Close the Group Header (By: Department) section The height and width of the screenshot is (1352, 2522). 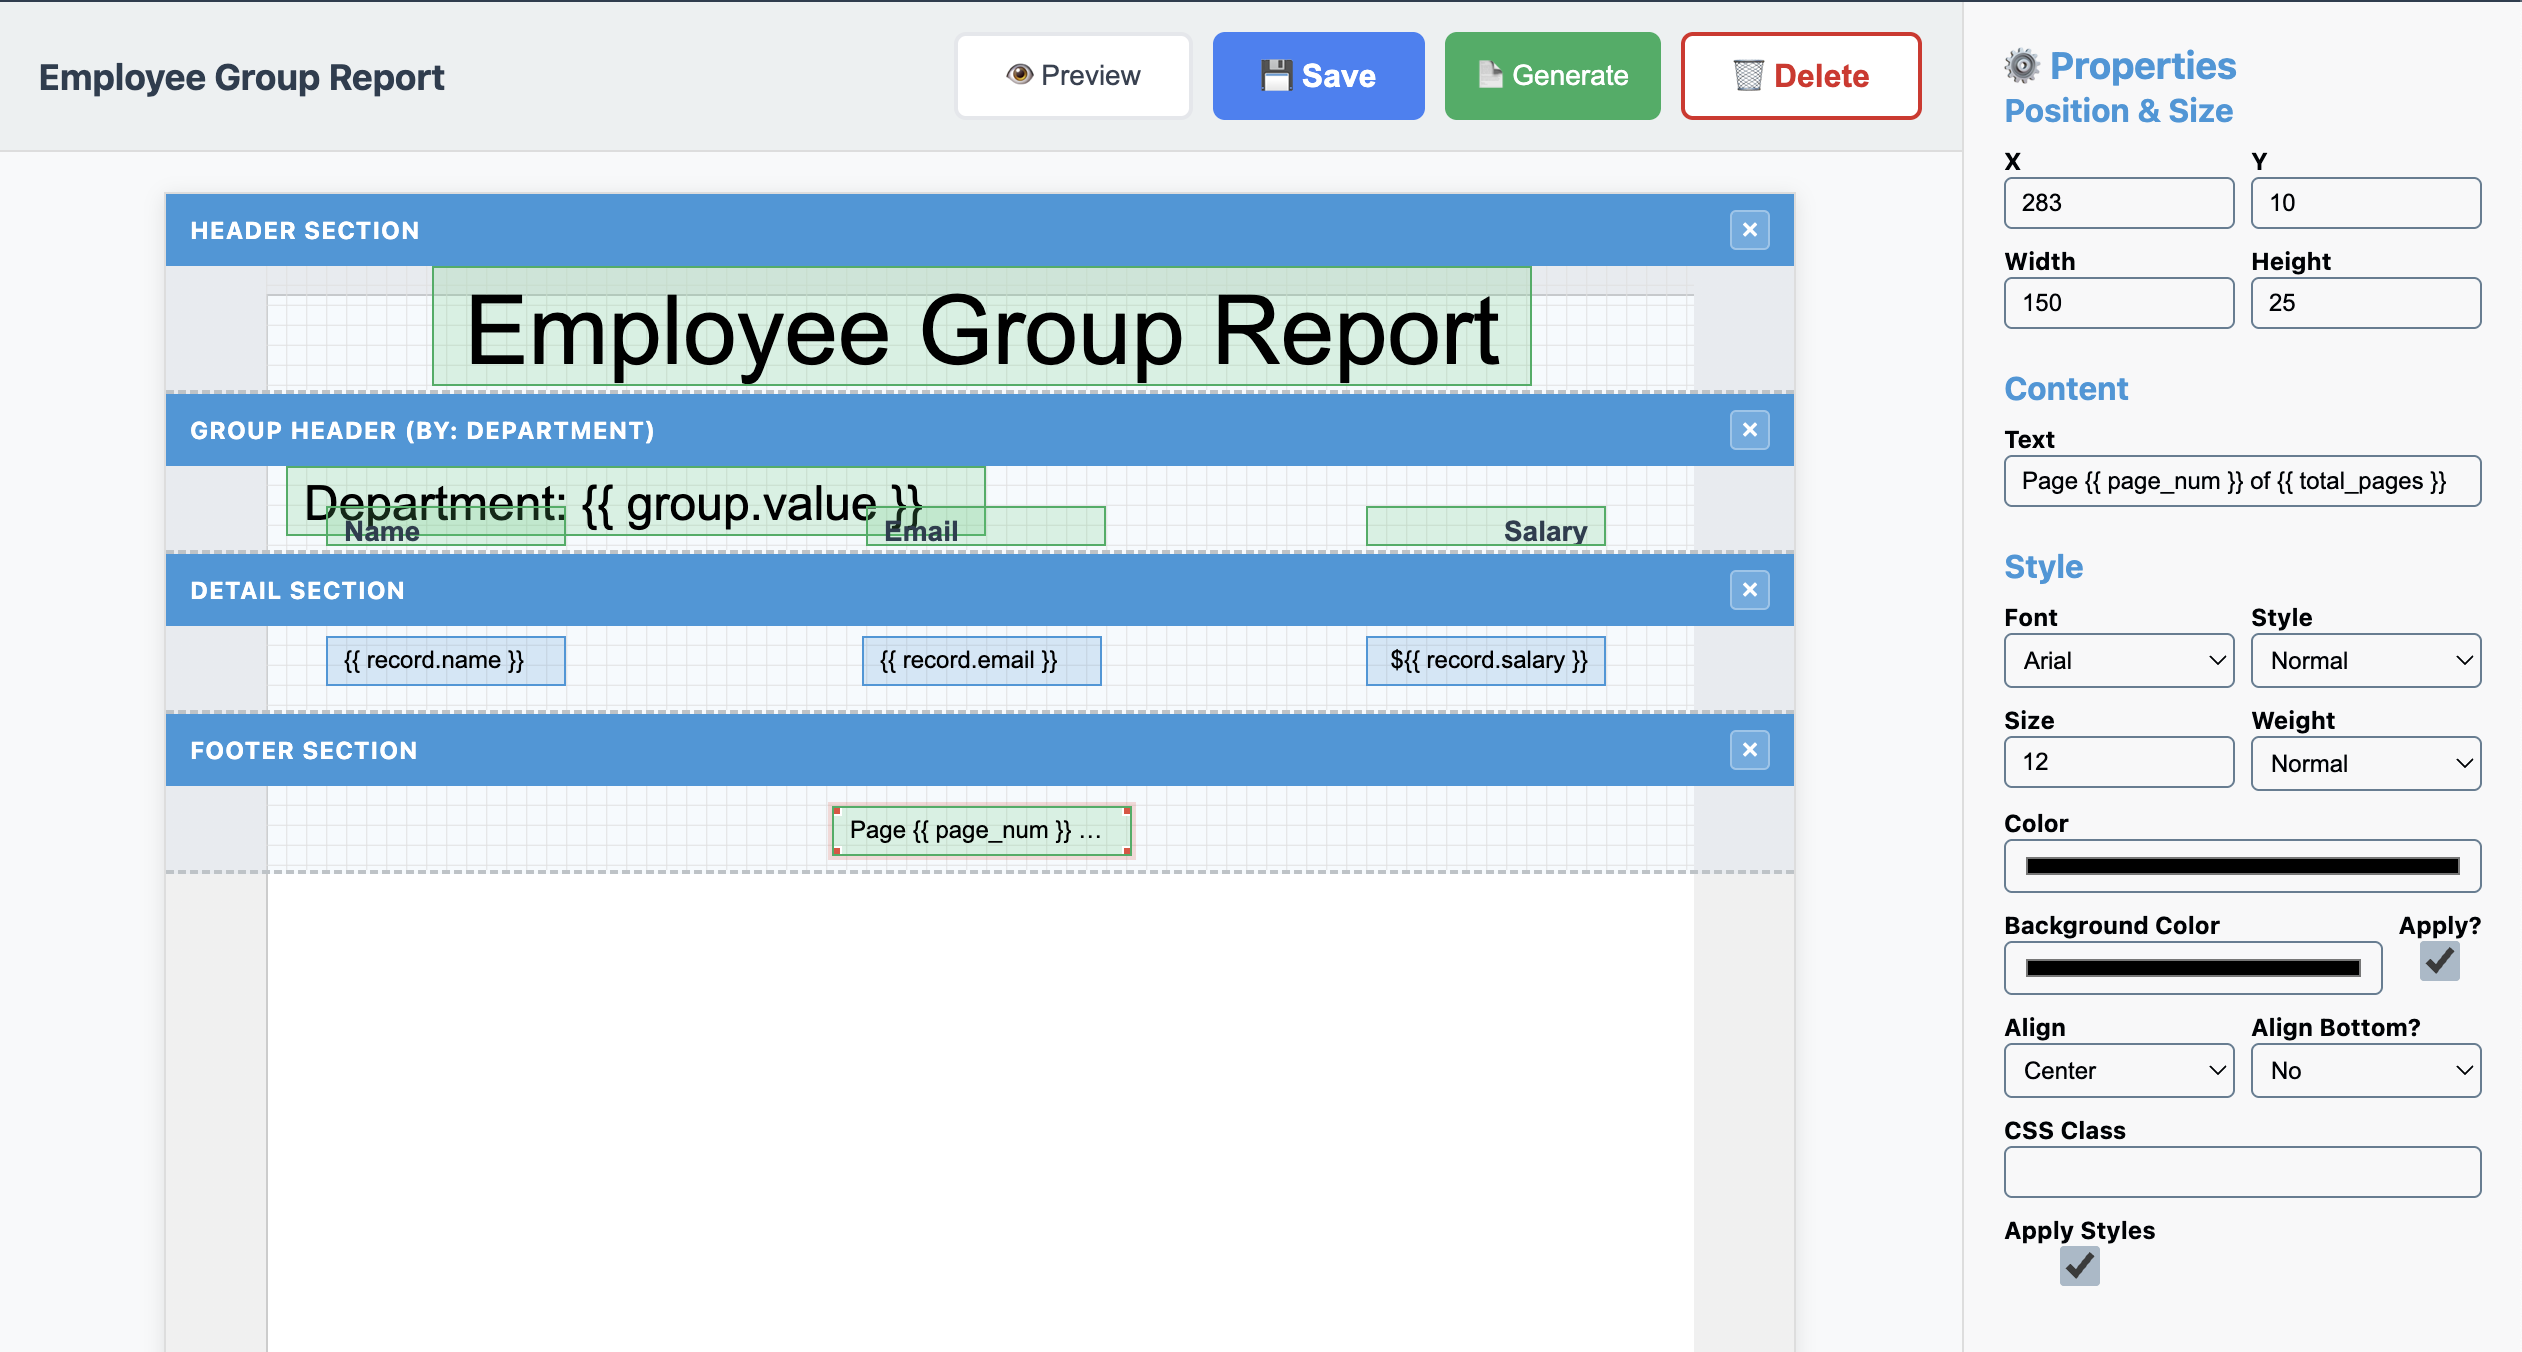(1750, 430)
